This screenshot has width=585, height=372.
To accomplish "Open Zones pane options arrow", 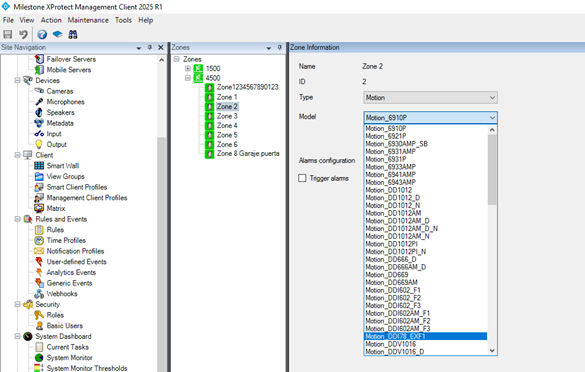I will [269, 48].
